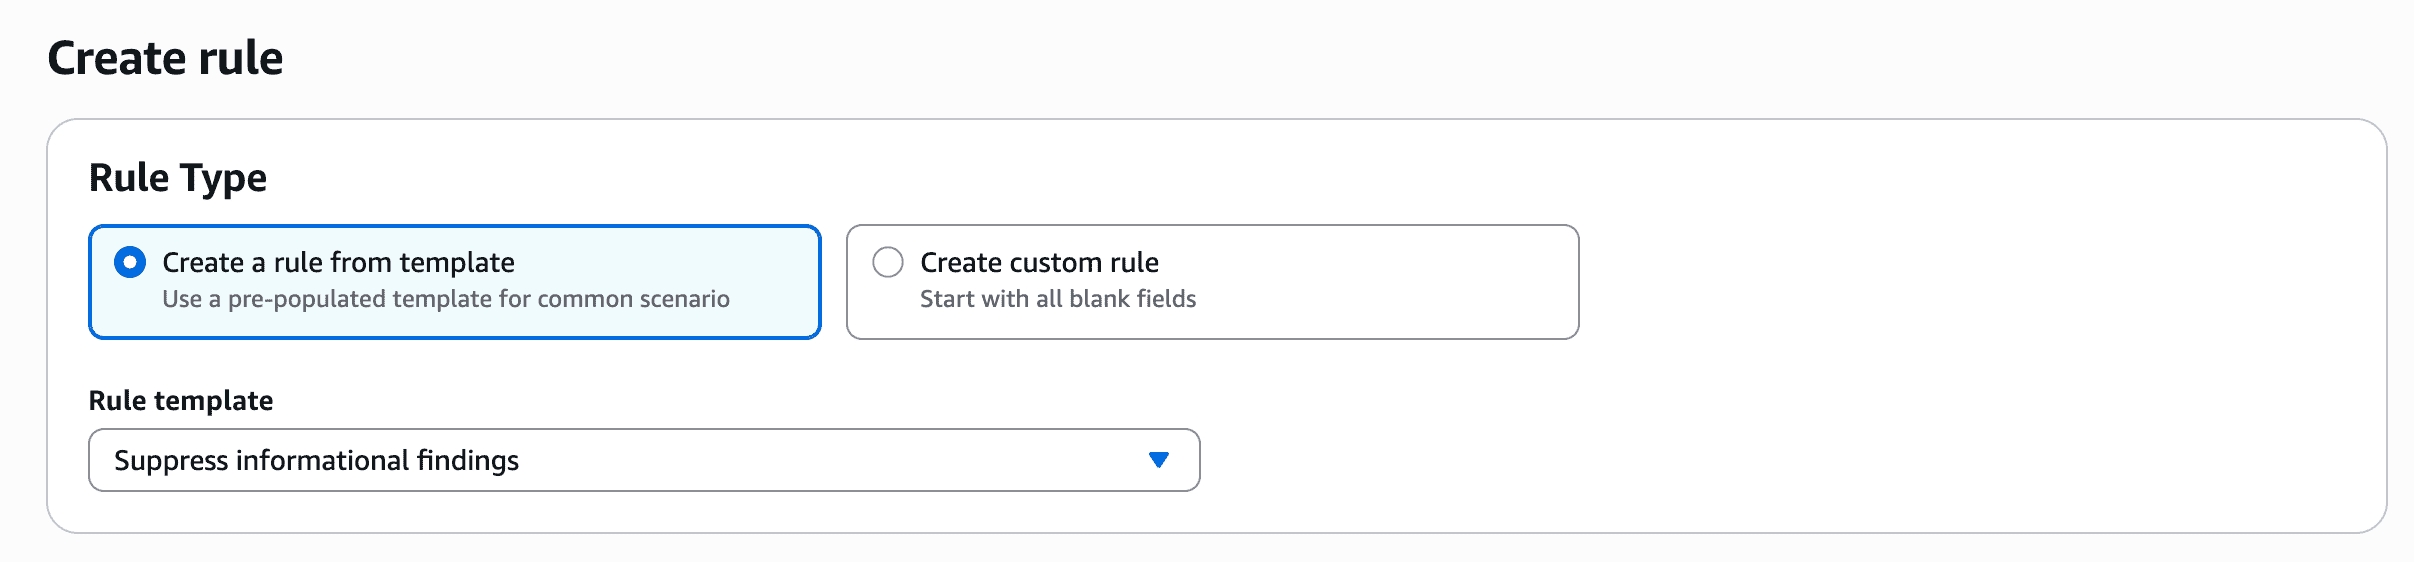Select the "Create custom rule" radio button

coord(888,263)
